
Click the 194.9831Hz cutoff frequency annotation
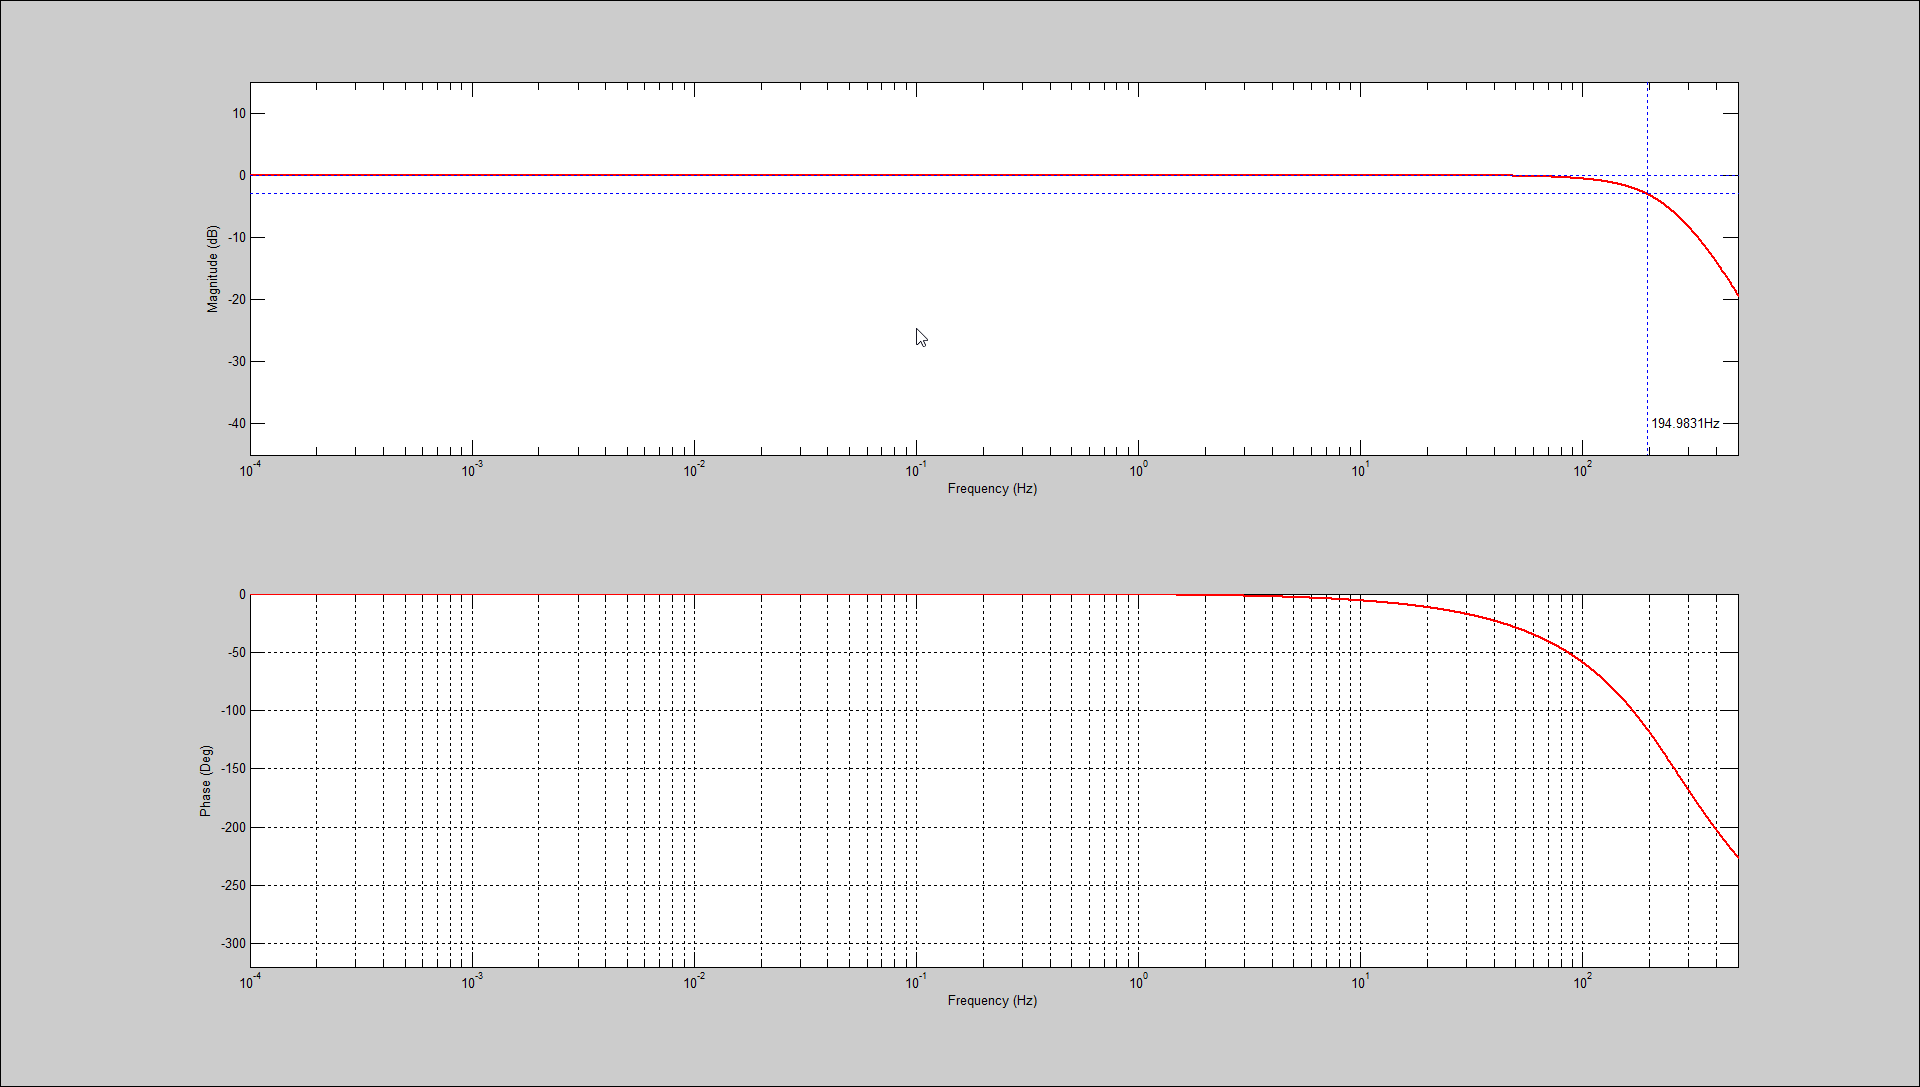1685,424
